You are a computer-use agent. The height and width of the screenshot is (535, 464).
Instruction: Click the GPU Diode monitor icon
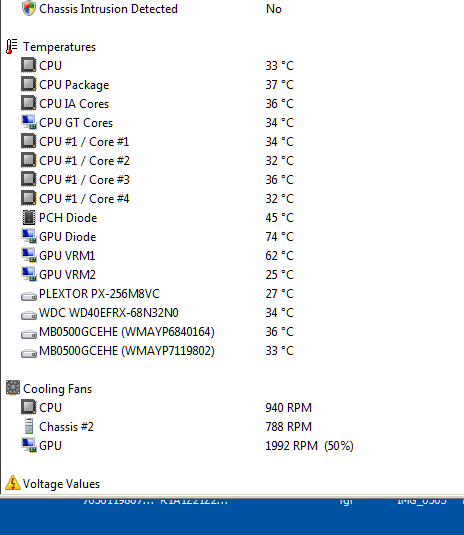[x=29, y=236]
